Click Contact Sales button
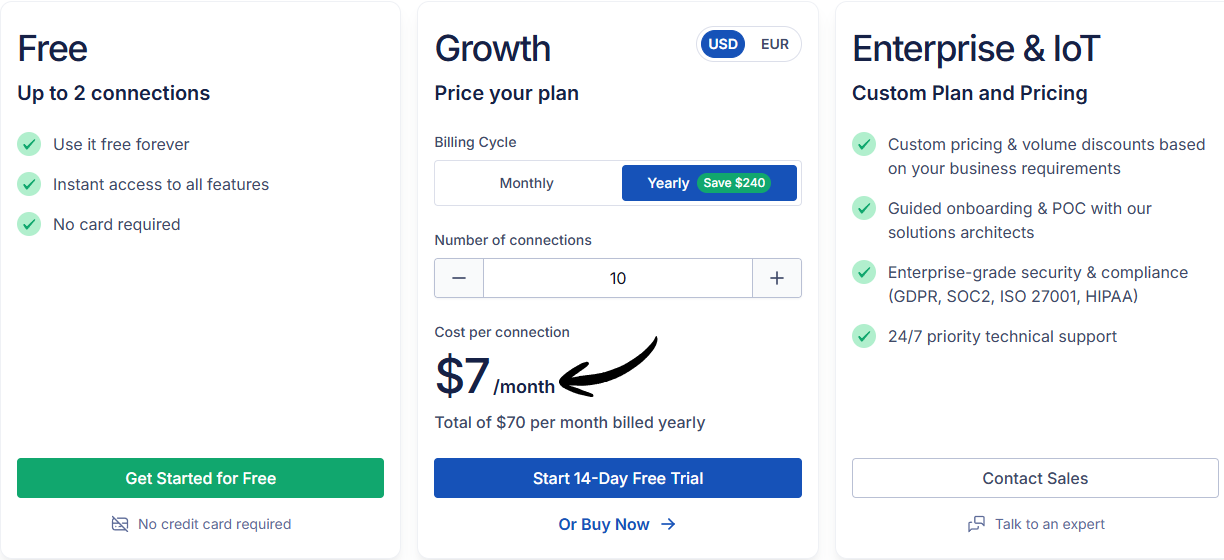Viewport: 1224px width, 560px height. pos(1035,478)
